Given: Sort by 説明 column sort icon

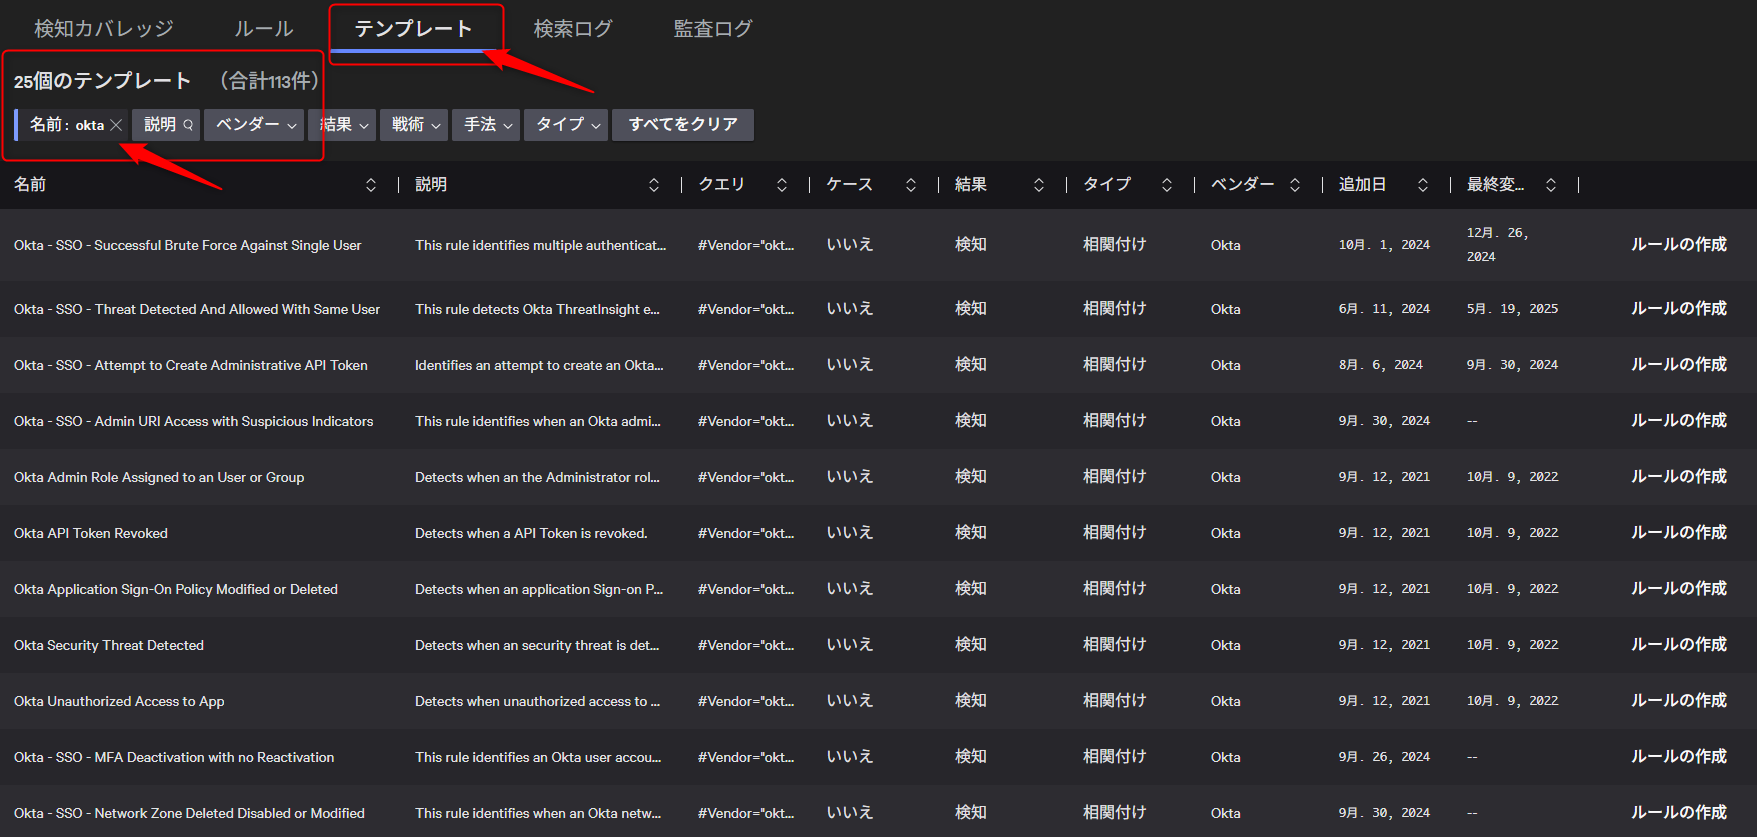Looking at the screenshot, I should click(x=654, y=185).
